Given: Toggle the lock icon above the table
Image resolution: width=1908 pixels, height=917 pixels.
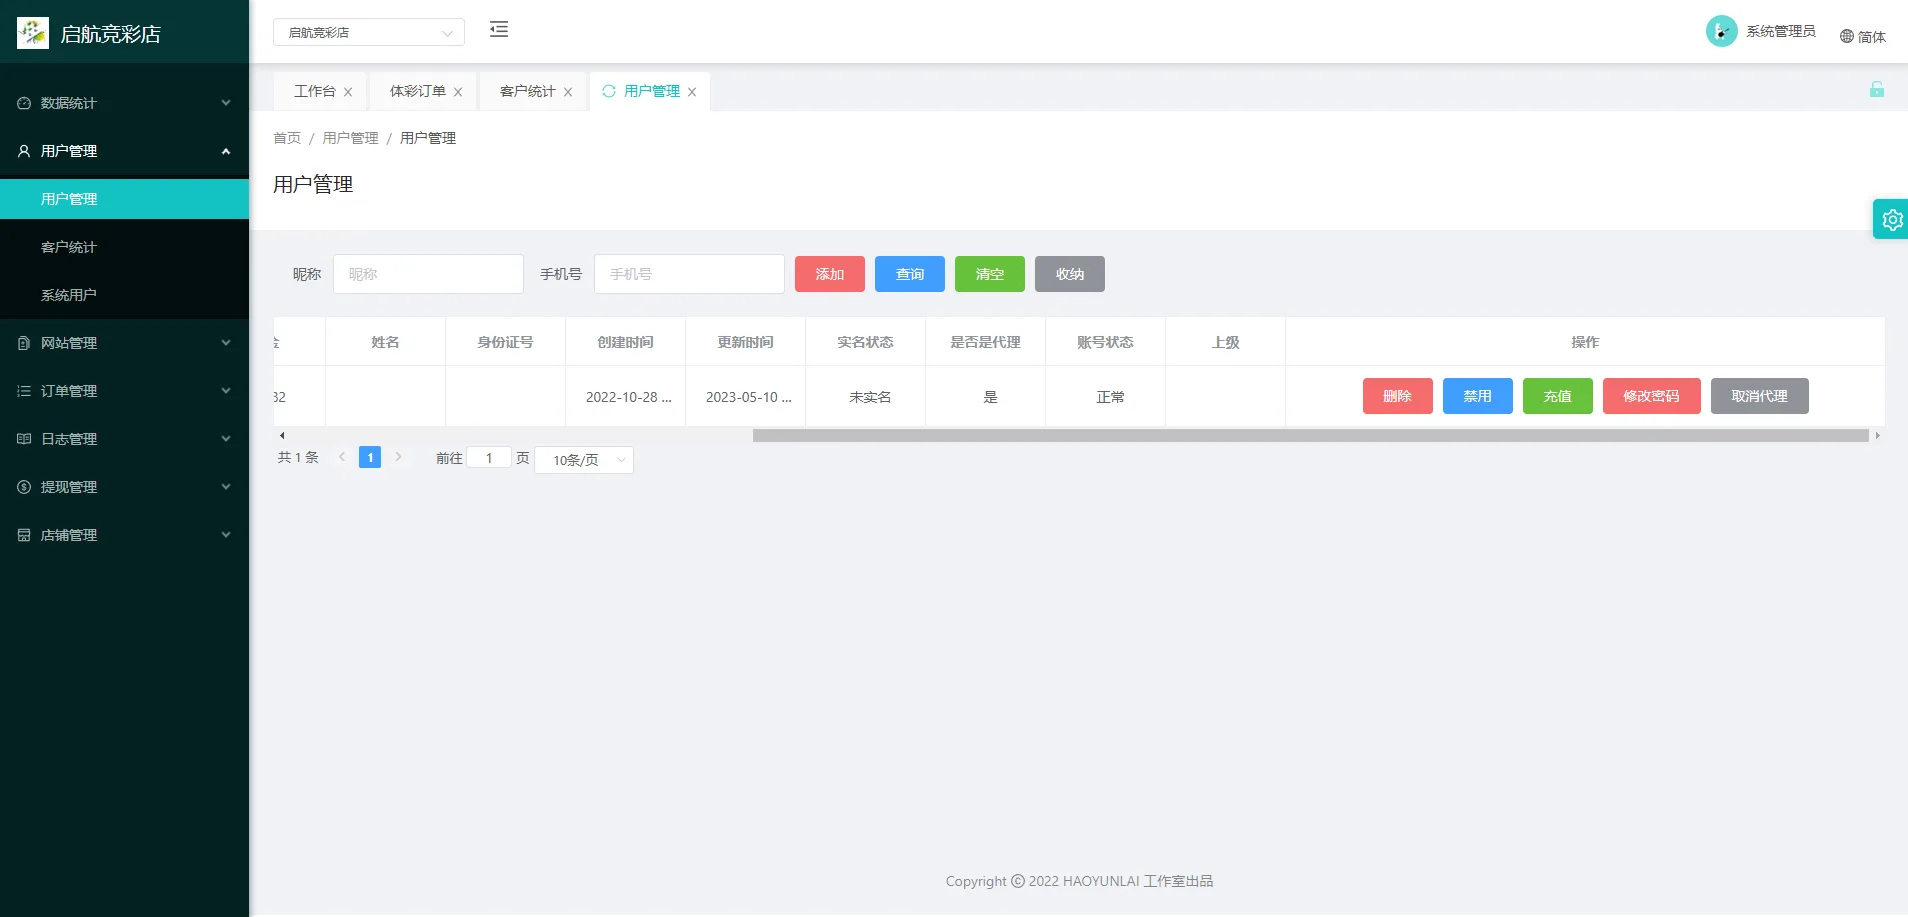Looking at the screenshot, I should (x=1878, y=90).
